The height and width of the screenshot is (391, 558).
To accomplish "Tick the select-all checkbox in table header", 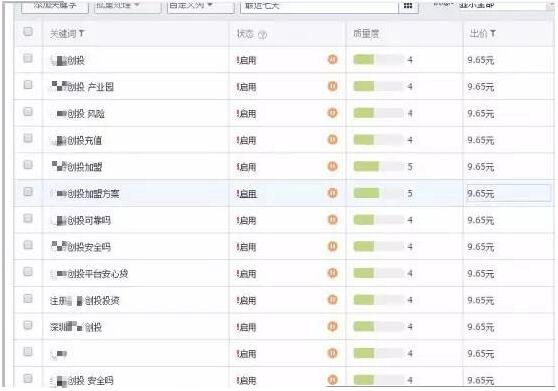I will coord(28,31).
